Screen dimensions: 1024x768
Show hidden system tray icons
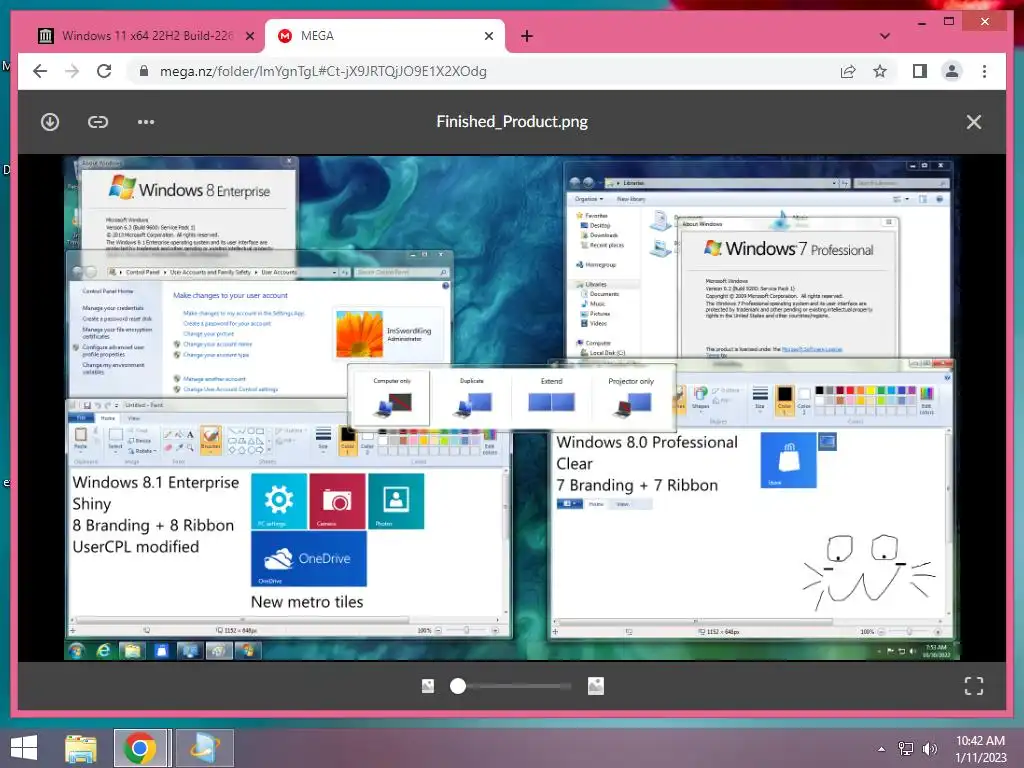tap(882, 749)
